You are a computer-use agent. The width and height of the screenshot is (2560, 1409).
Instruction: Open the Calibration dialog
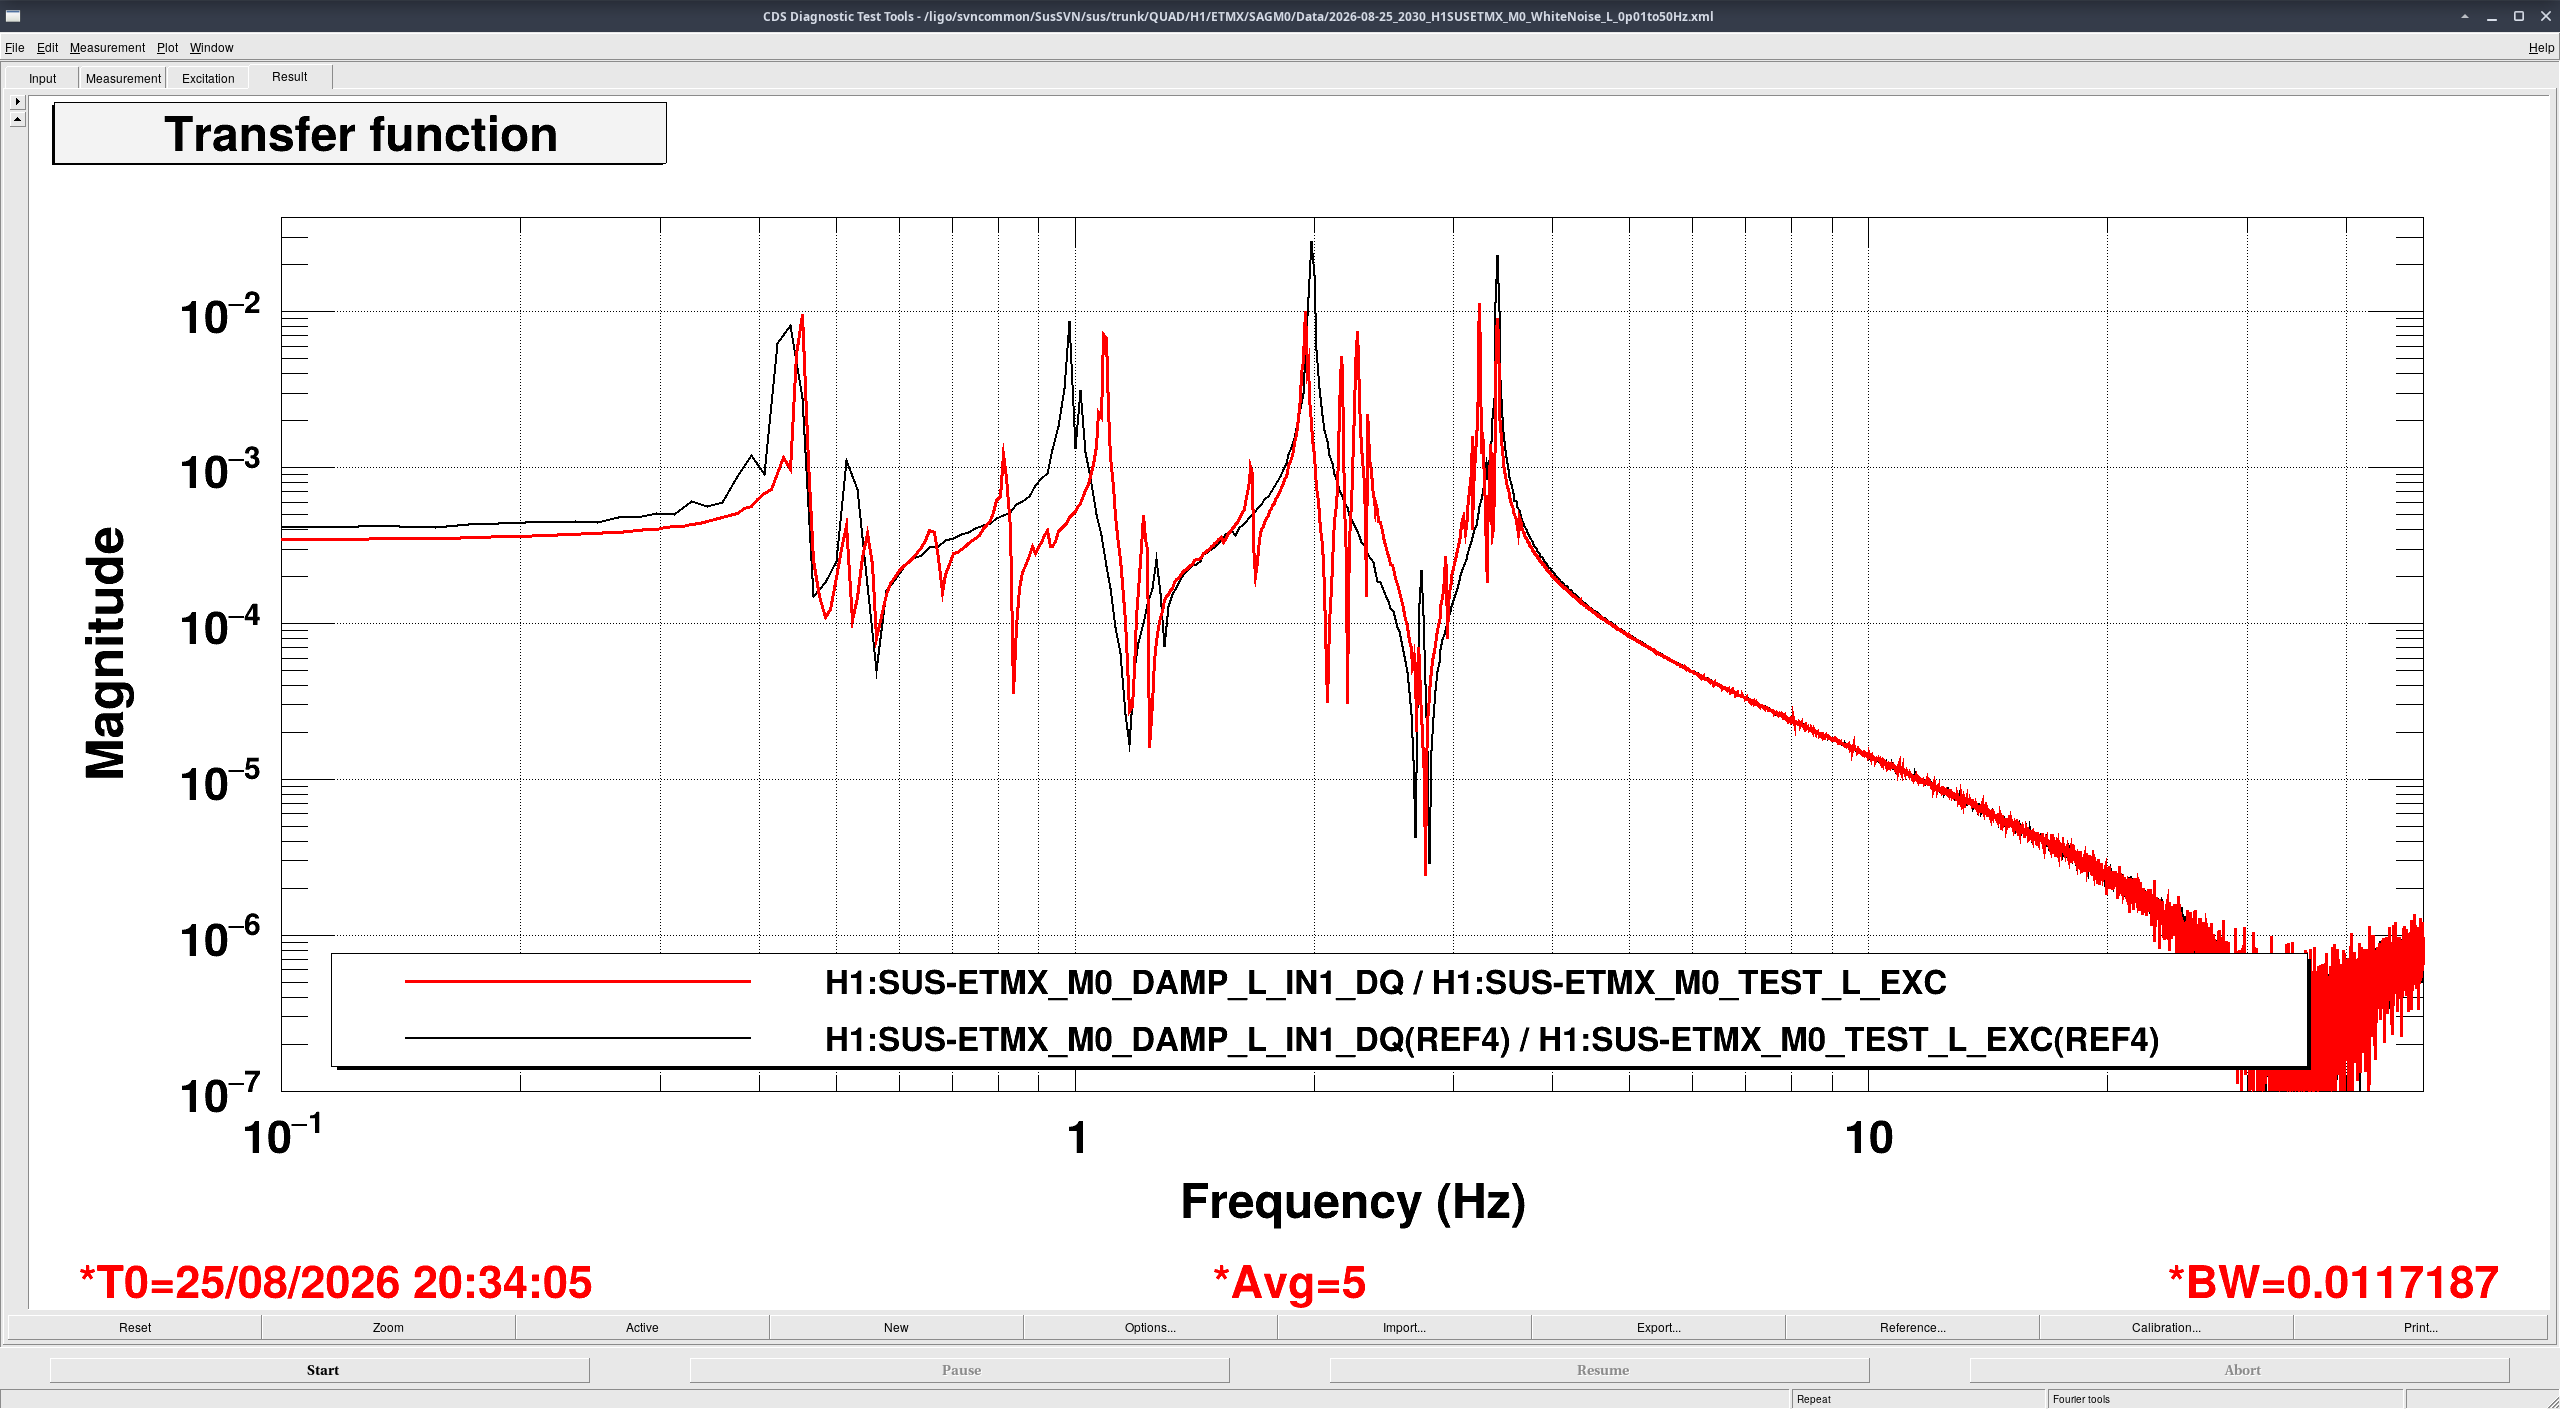pyautogui.click(x=2166, y=1327)
